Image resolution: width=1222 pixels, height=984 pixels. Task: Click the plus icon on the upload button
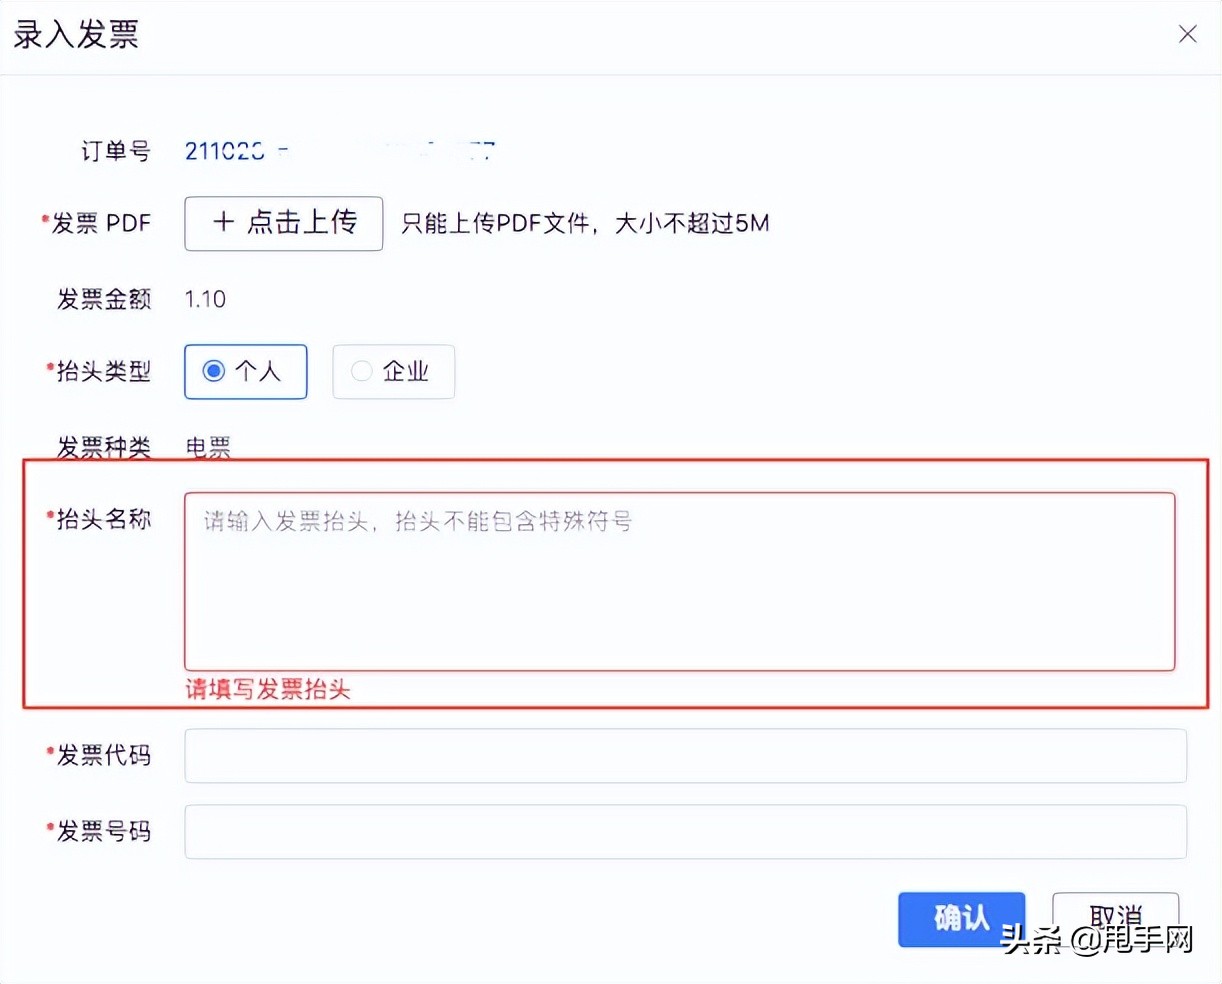(x=224, y=223)
